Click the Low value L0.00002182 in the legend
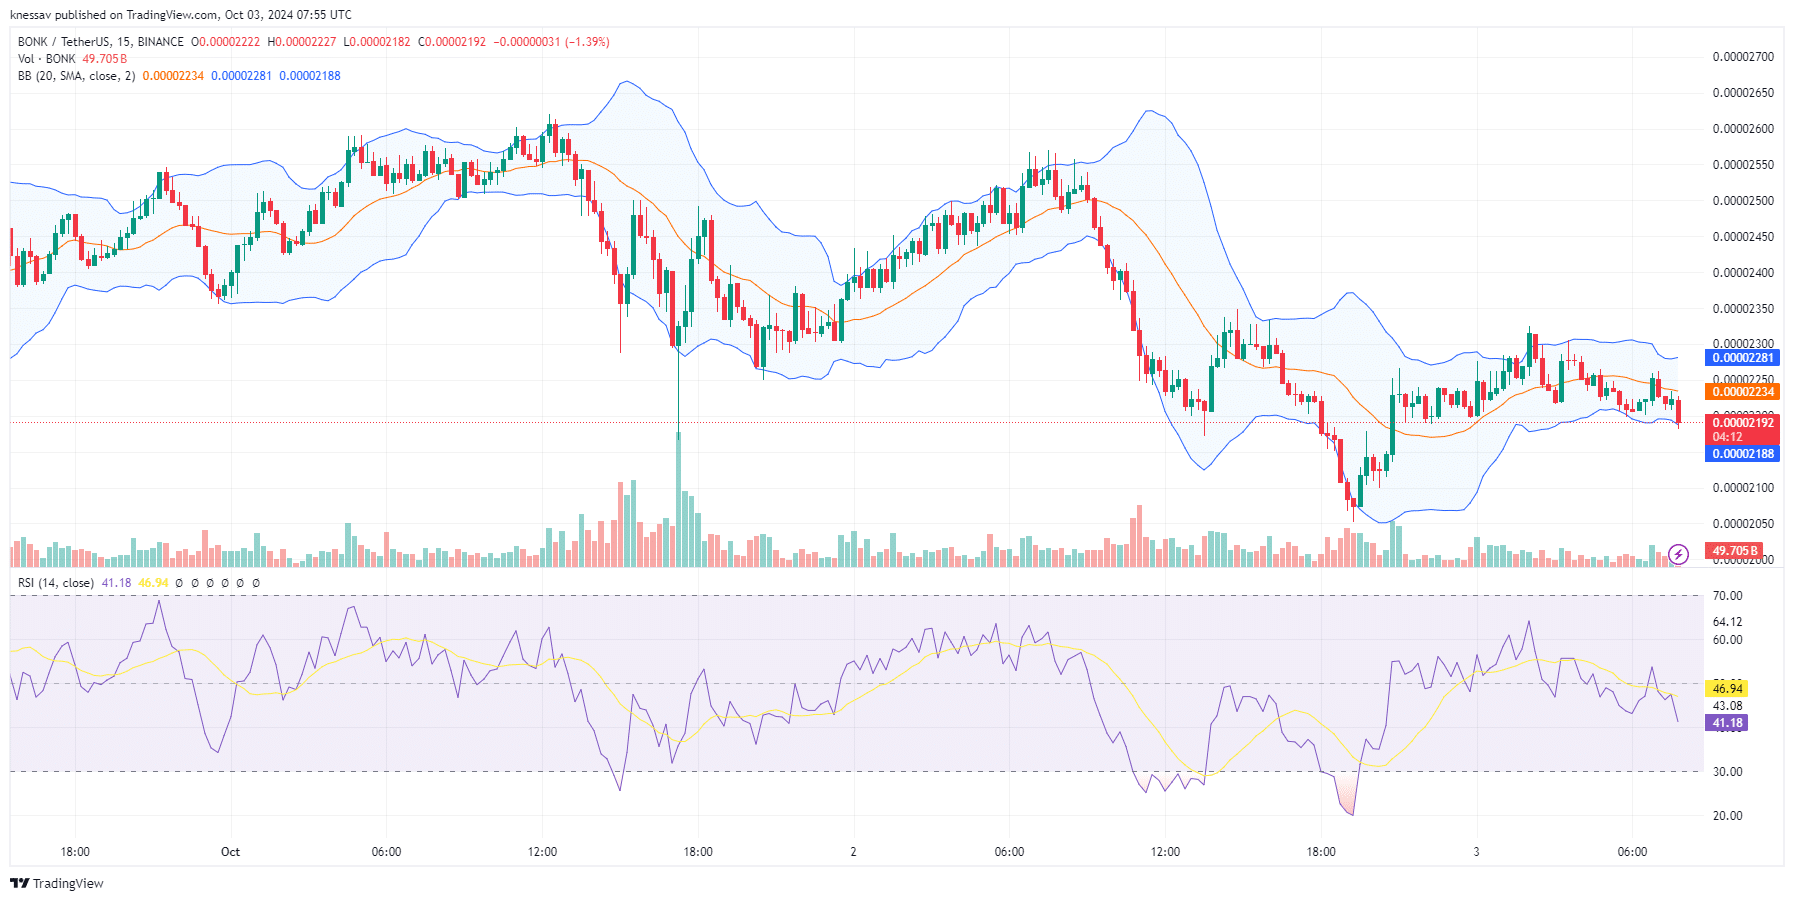Screen dimensions: 1794x901 pyautogui.click(x=377, y=42)
